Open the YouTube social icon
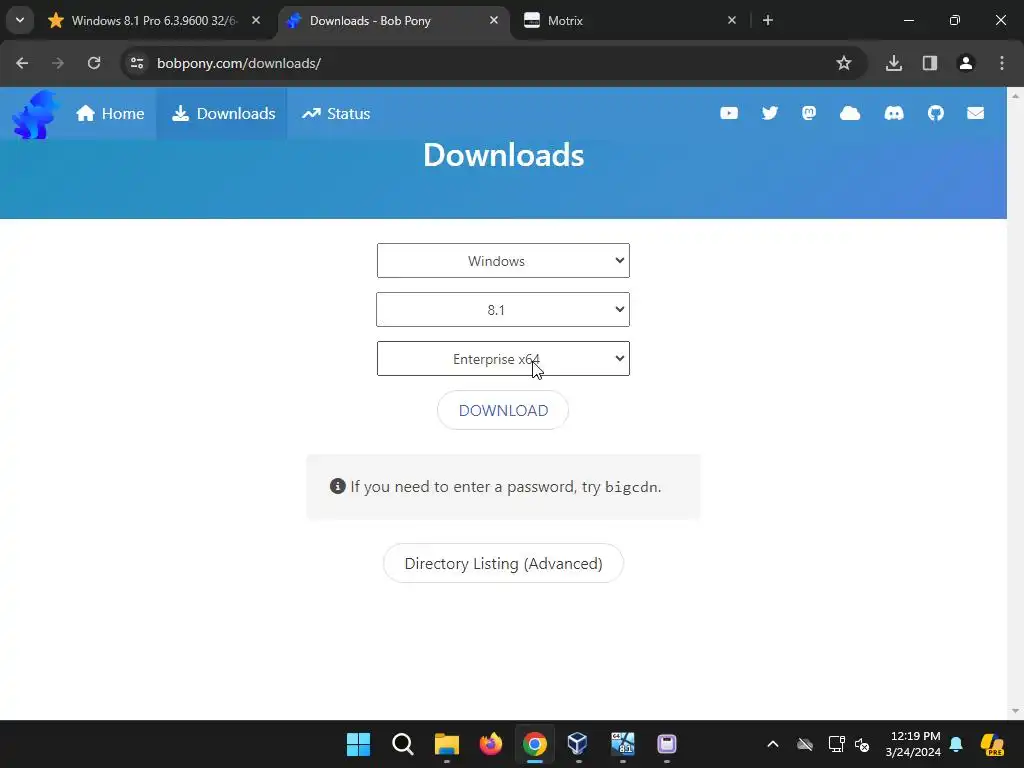 tap(729, 113)
